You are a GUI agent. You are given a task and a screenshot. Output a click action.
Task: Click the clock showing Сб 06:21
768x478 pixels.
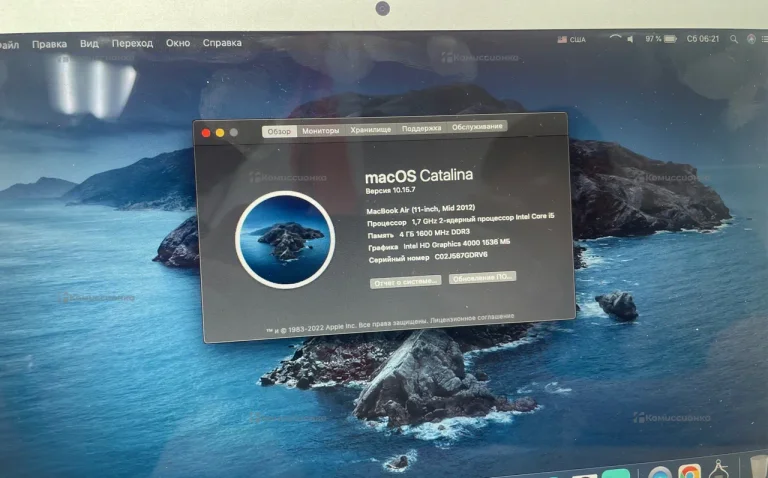pos(702,39)
